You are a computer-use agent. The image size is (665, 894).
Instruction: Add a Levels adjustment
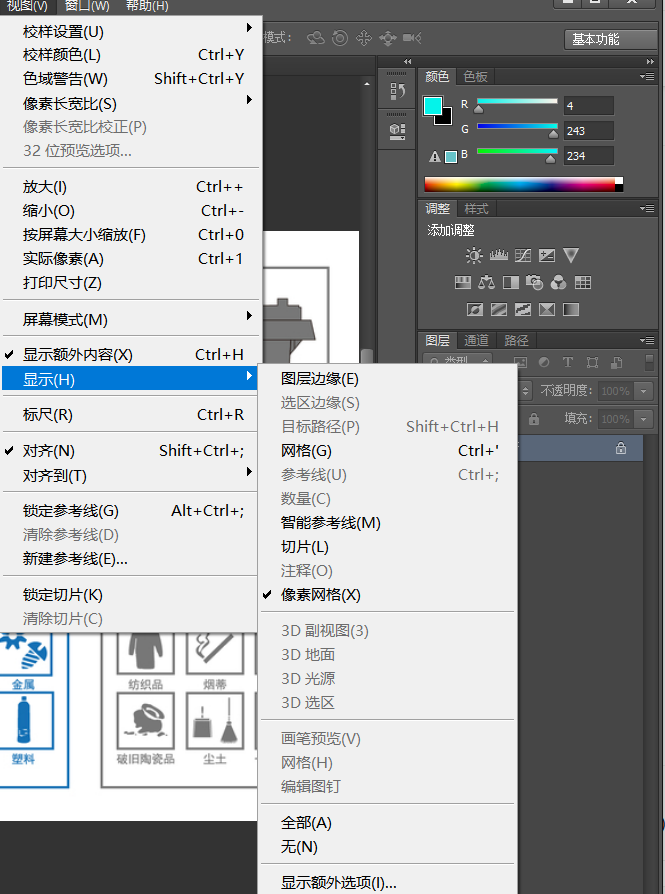pos(498,255)
